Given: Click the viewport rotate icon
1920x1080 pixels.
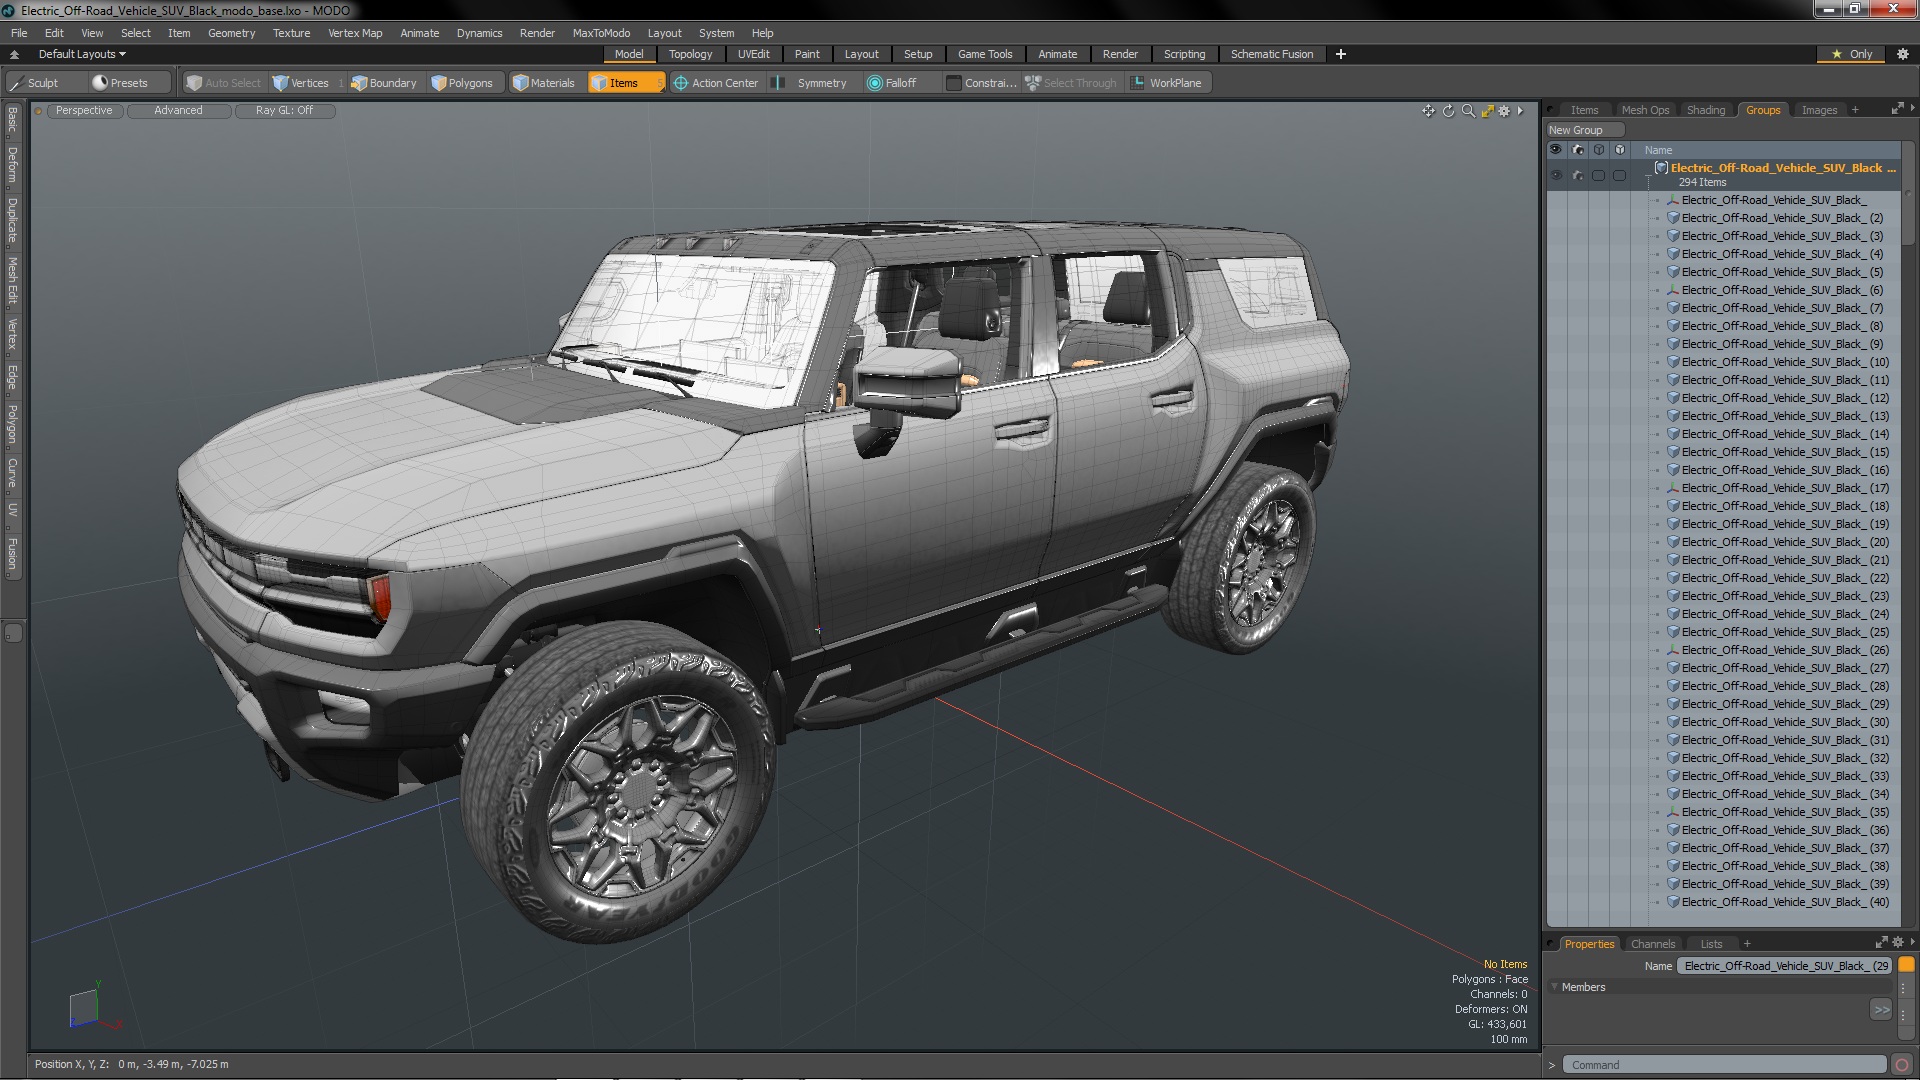Looking at the screenshot, I should (x=1448, y=111).
